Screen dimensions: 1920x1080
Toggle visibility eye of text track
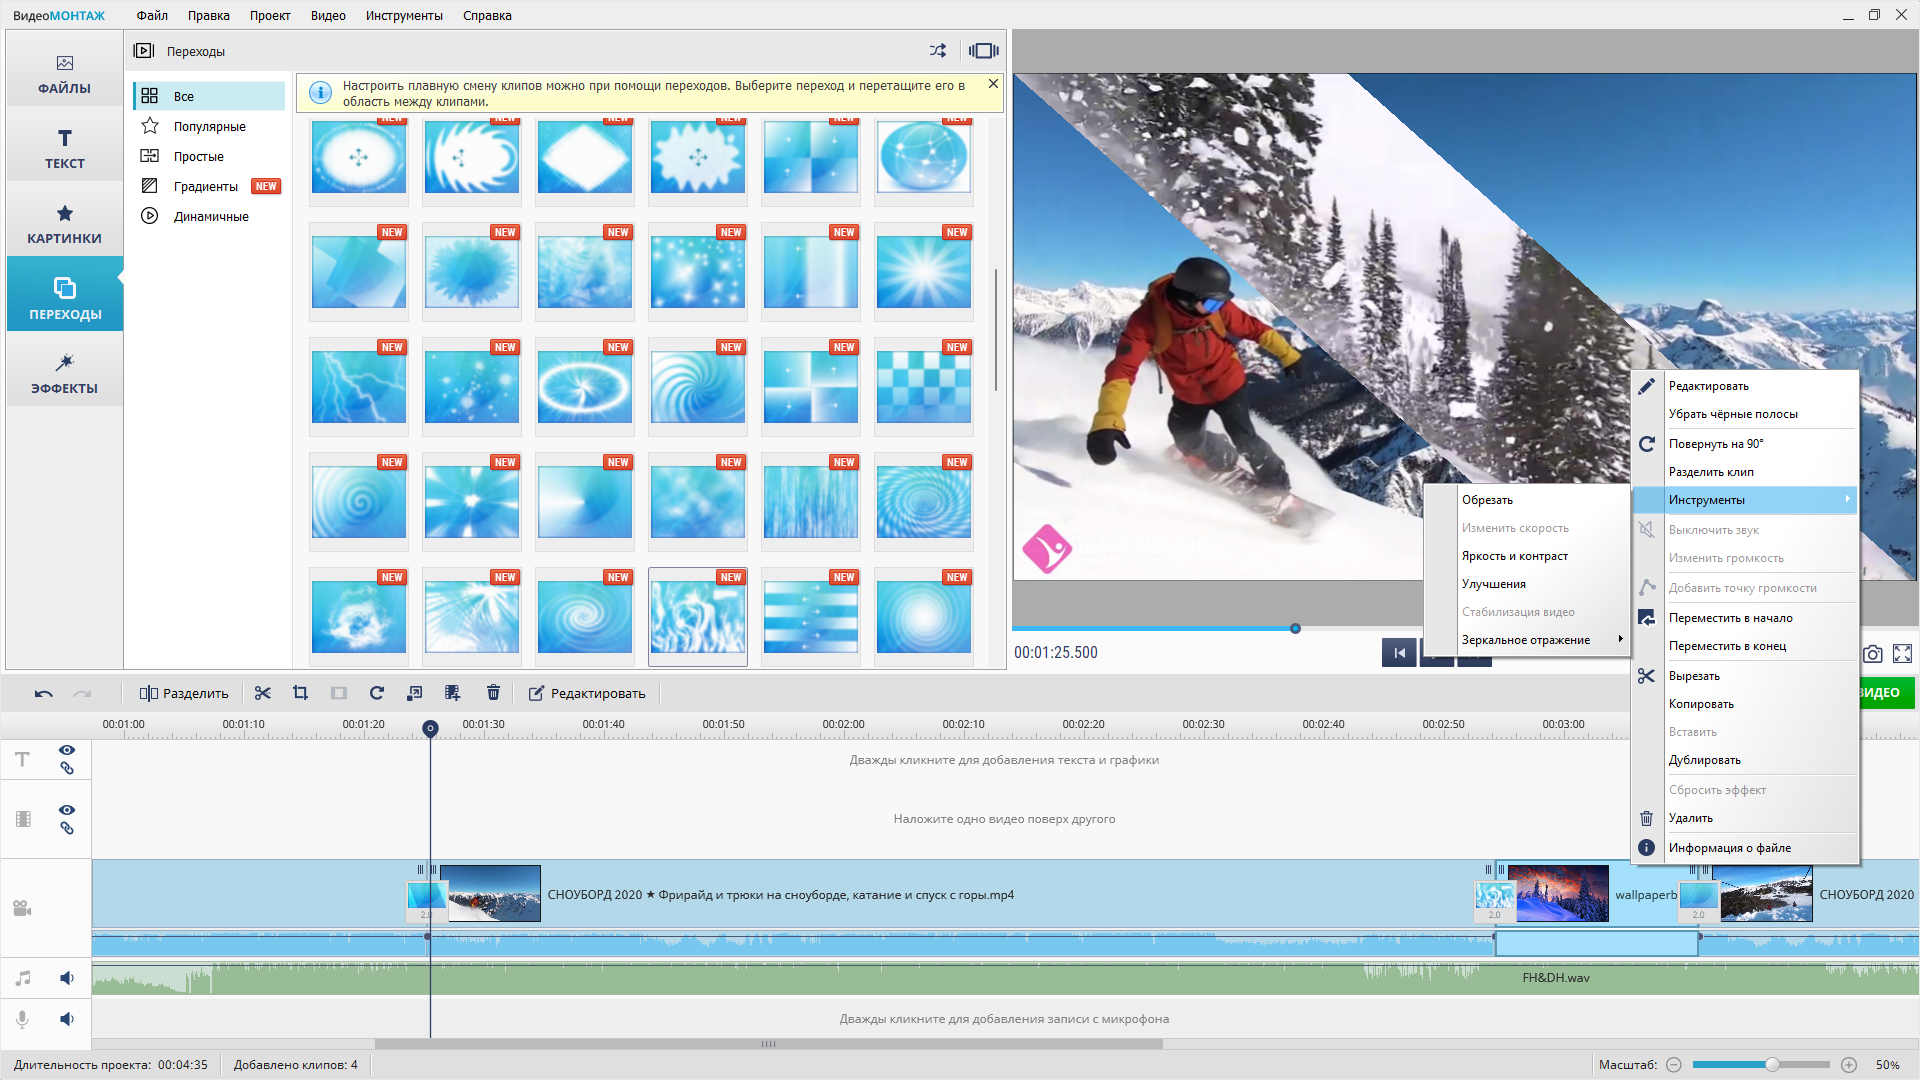(x=67, y=750)
